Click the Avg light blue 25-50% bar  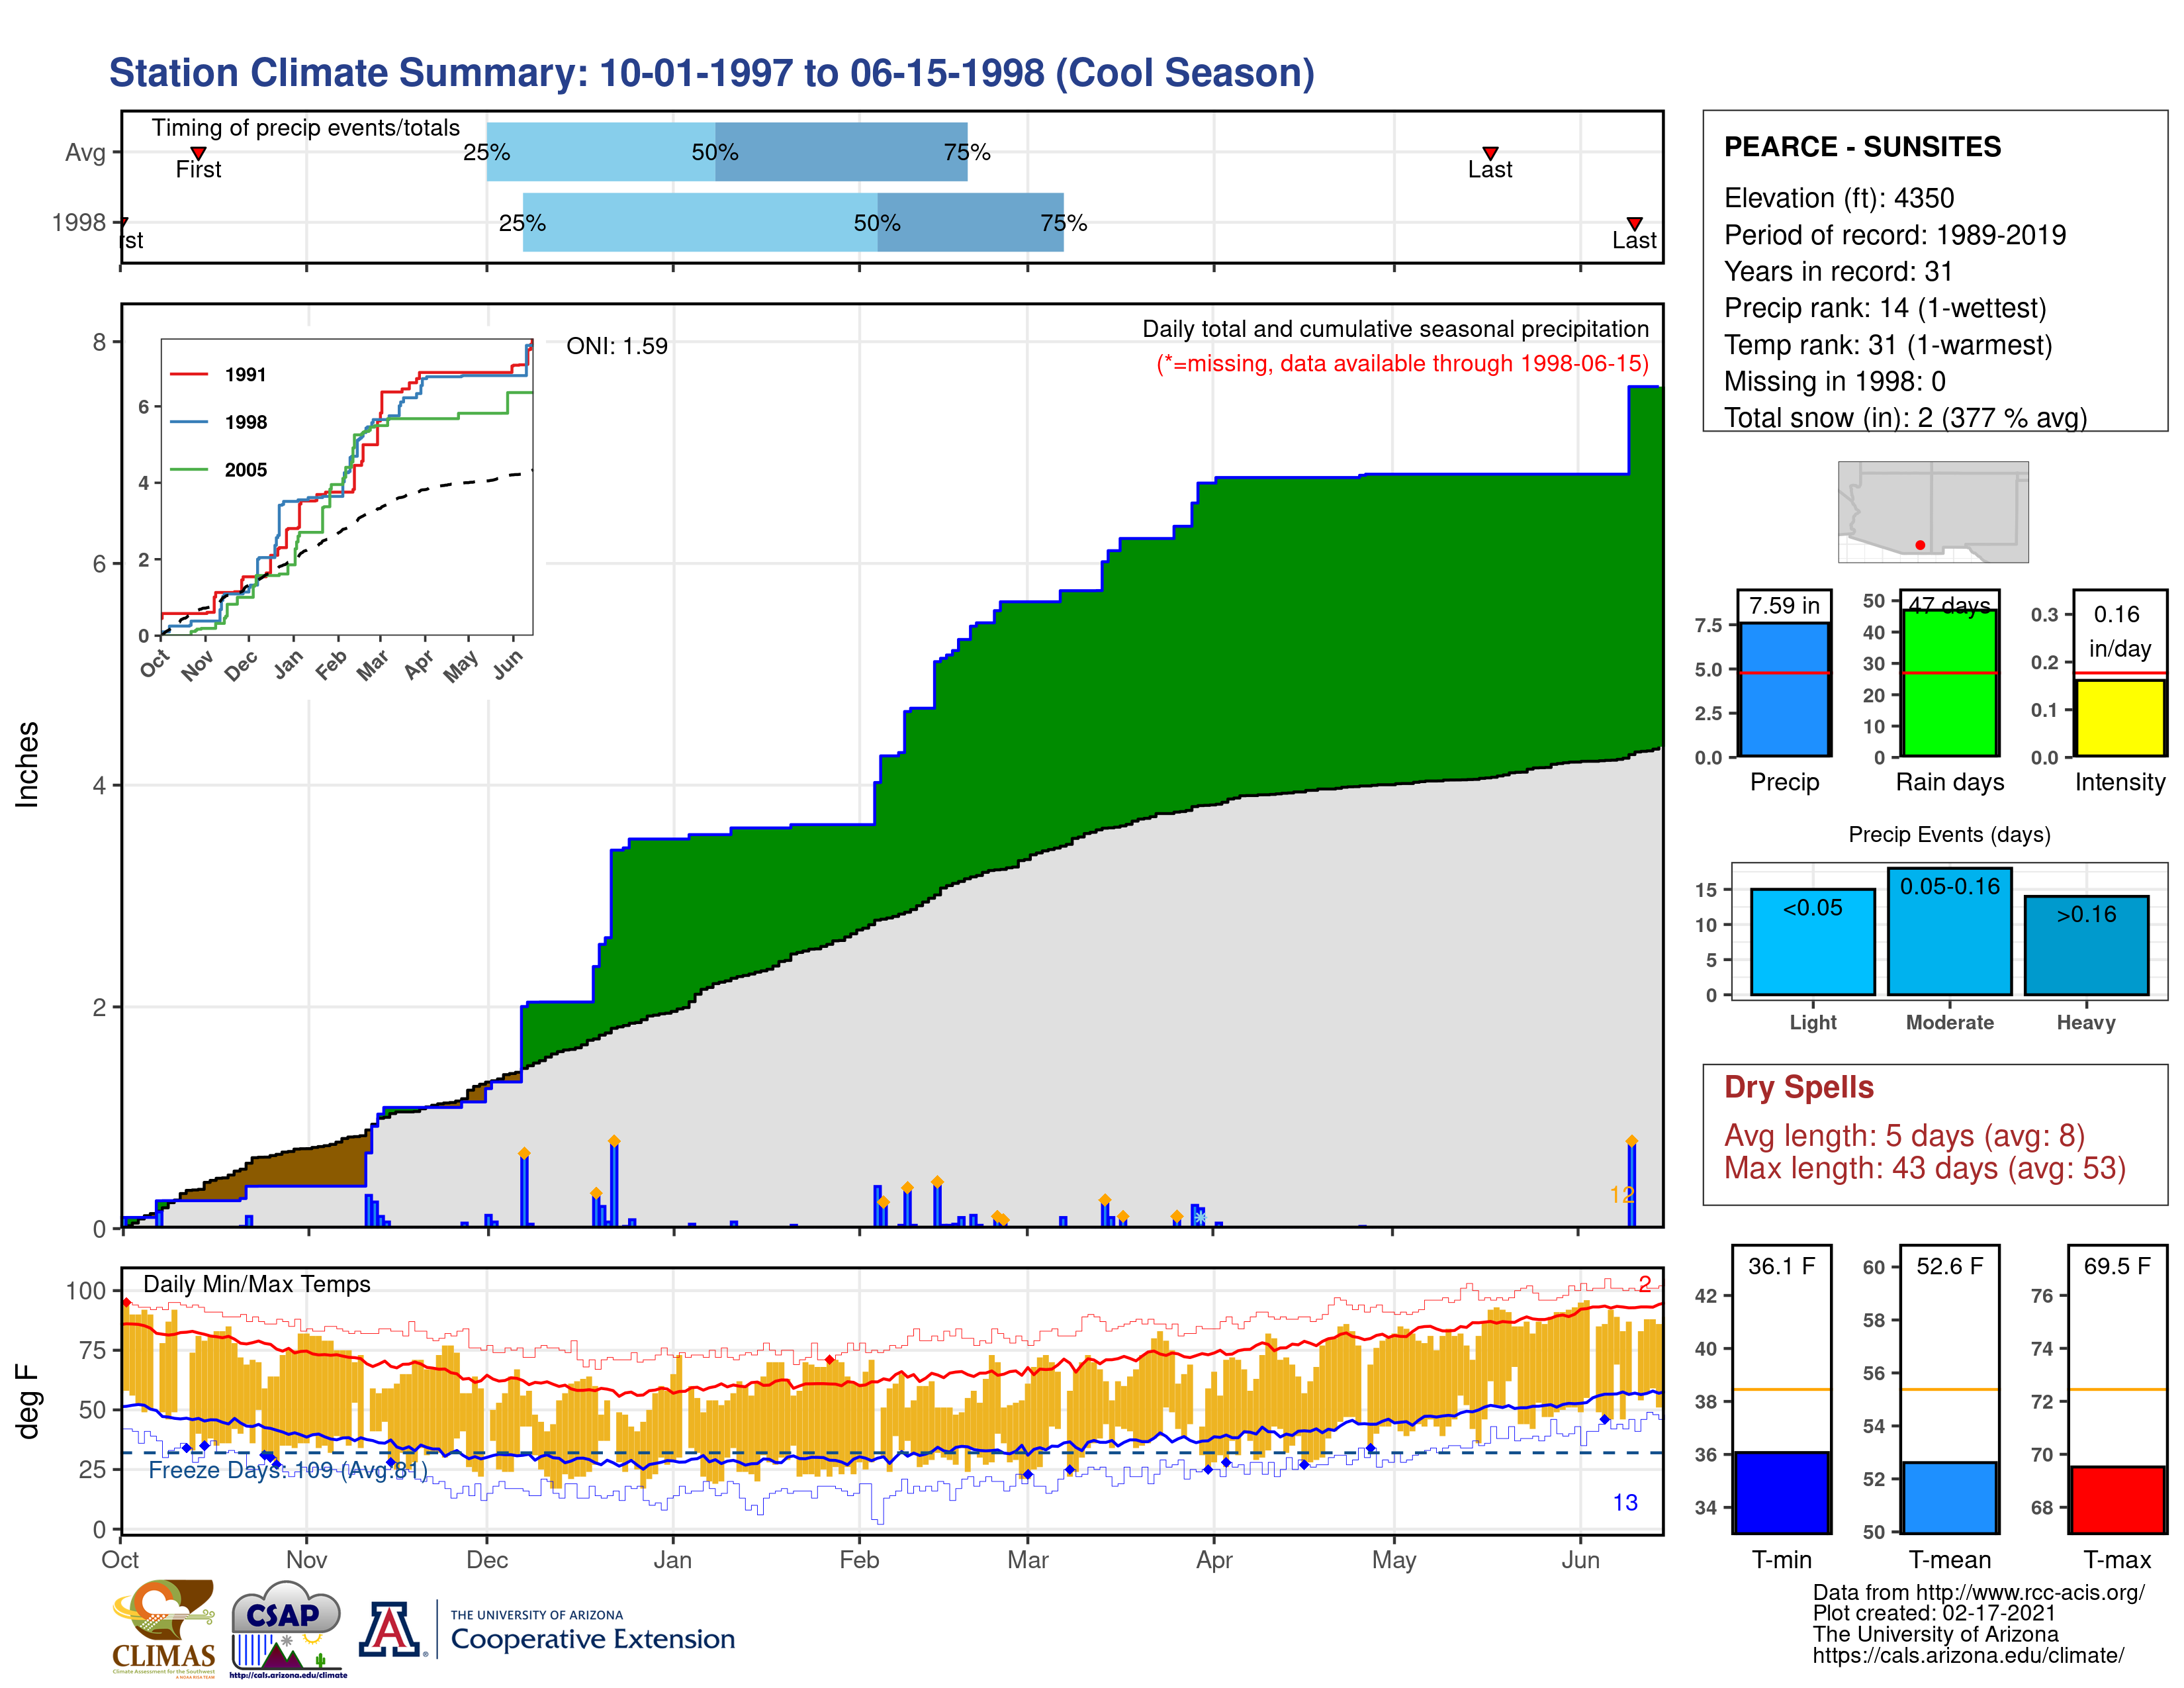click(601, 152)
